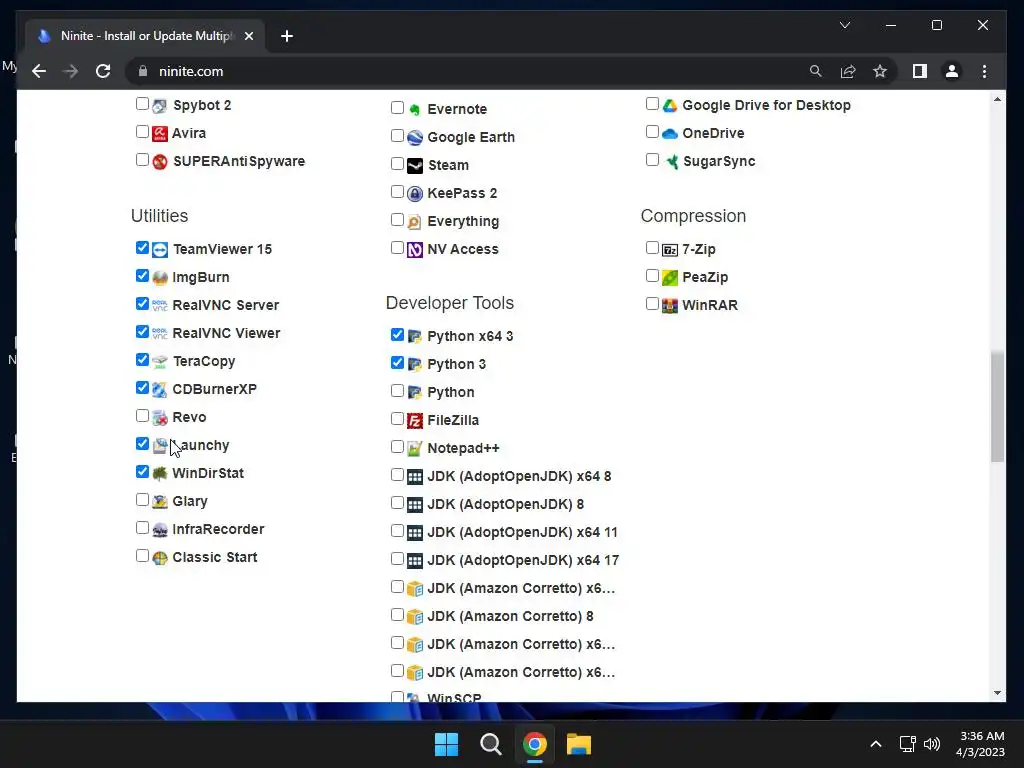Click the scrollbar down arrow
1024x768 pixels.
(x=997, y=694)
